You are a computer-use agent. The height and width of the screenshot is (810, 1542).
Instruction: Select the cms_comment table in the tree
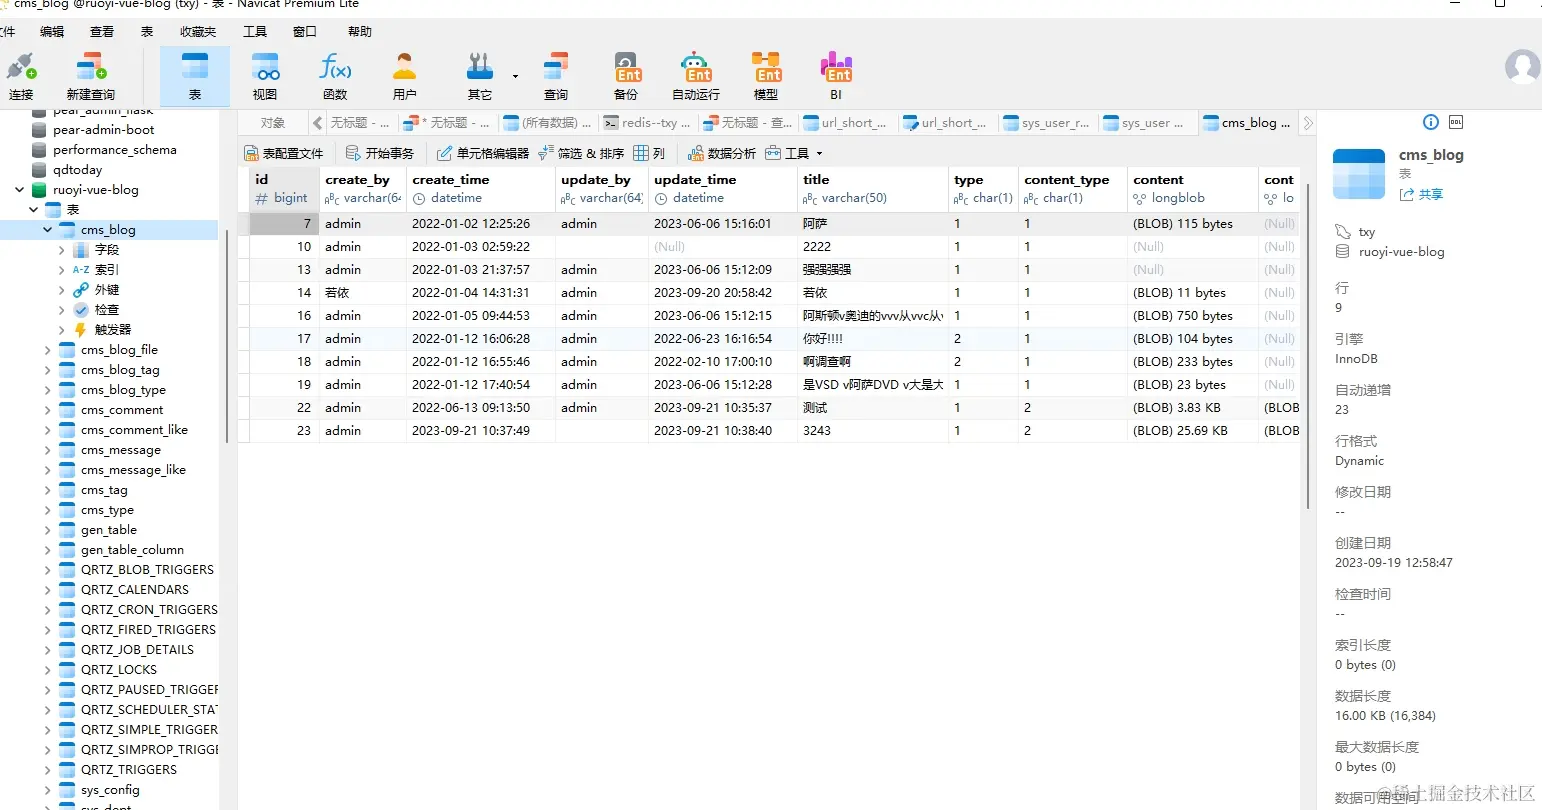(122, 409)
